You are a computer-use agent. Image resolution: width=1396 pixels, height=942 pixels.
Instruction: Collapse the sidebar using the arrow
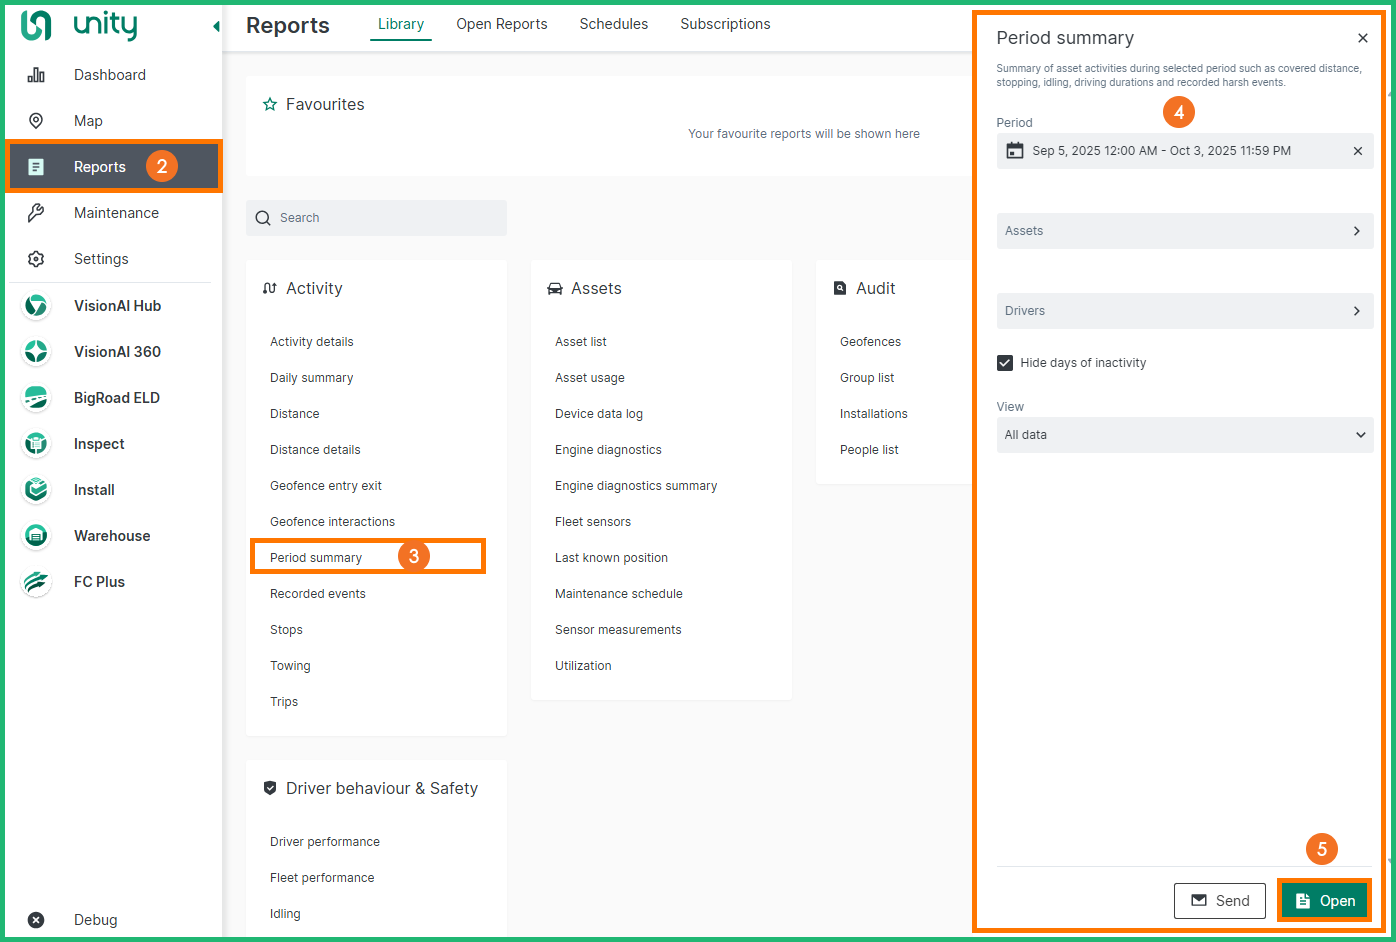[x=216, y=27]
